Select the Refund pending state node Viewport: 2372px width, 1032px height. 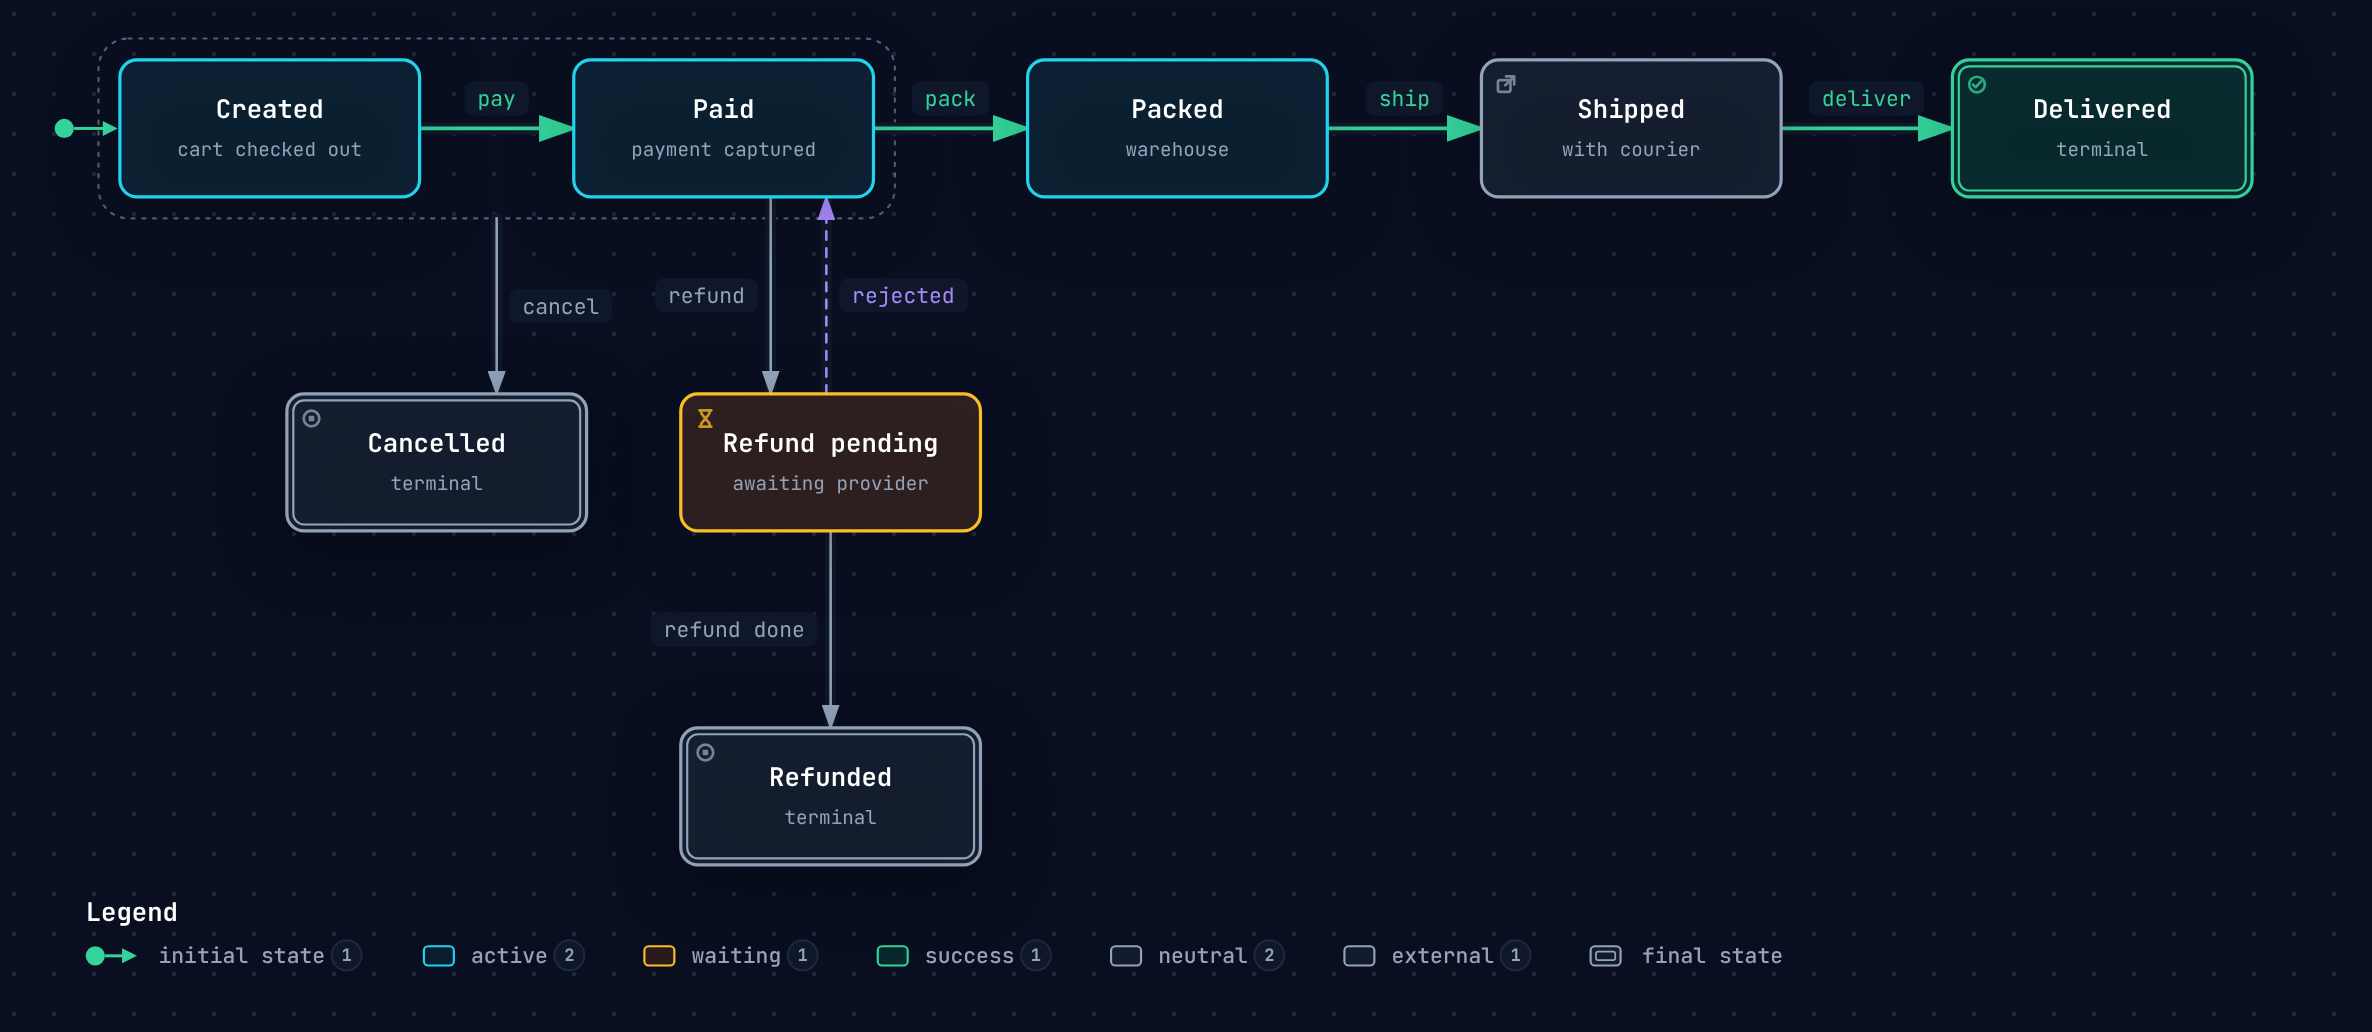click(x=831, y=462)
